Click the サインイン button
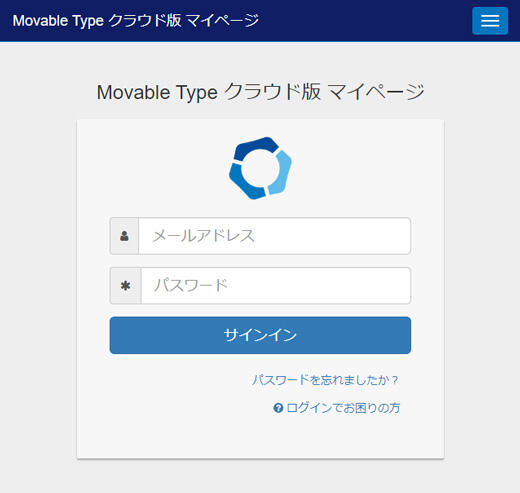Image resolution: width=520 pixels, height=493 pixels. pos(260,335)
